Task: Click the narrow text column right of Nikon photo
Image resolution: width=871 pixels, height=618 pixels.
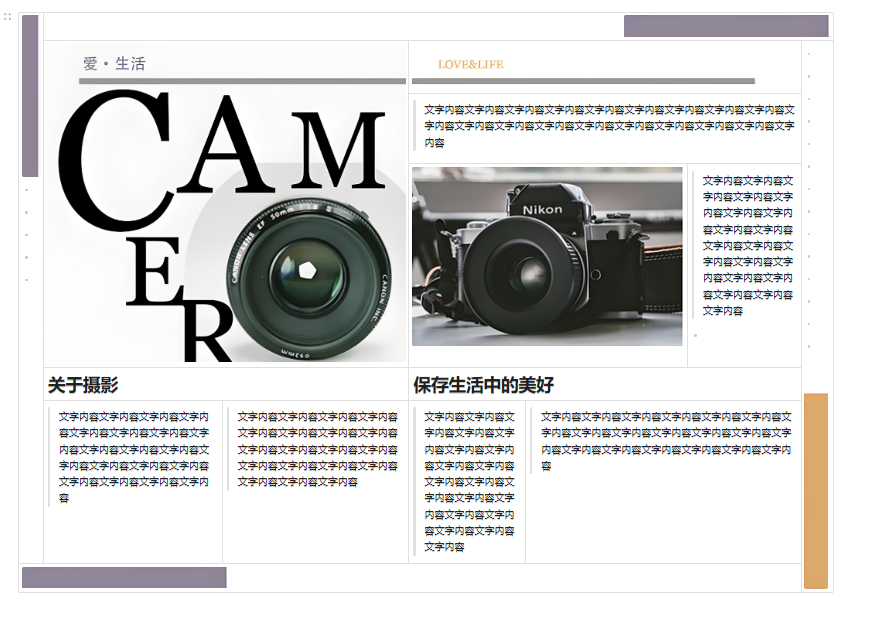Action: coord(747,245)
